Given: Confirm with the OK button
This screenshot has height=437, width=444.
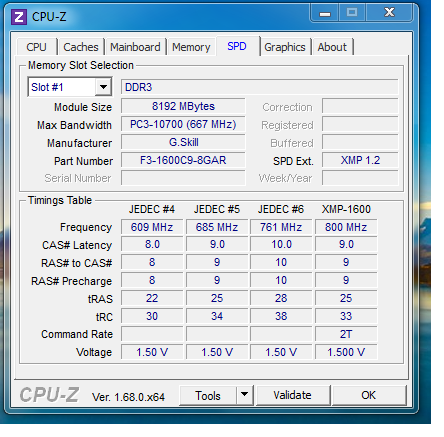Looking at the screenshot, I should point(369,395).
